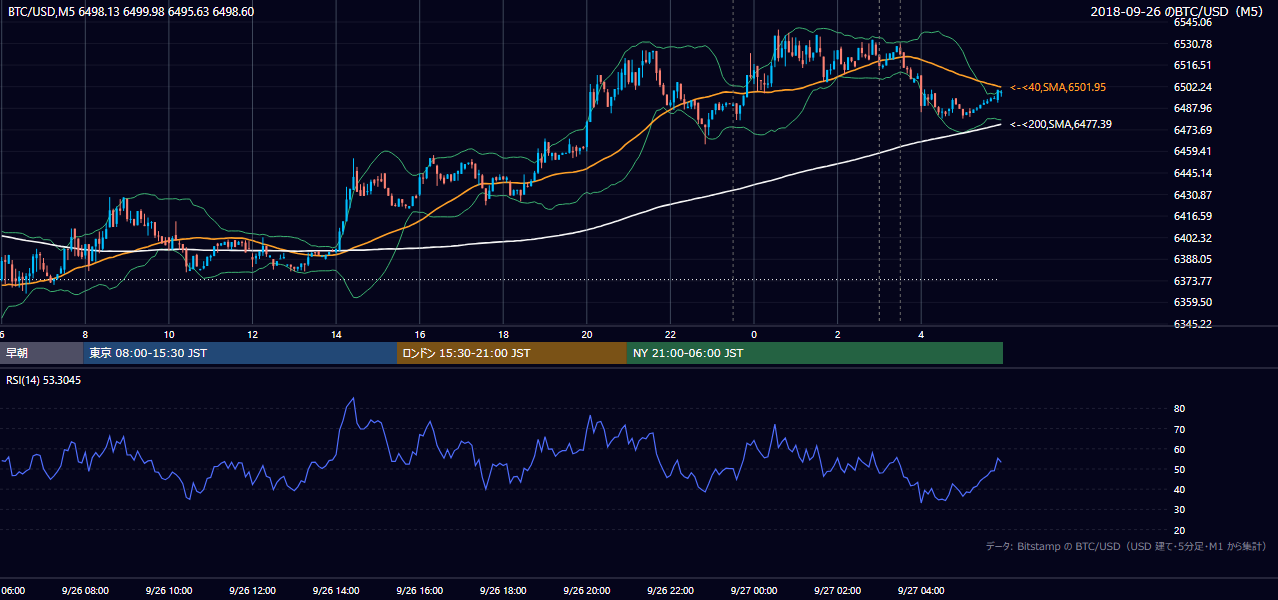Click the NY 21:00-06:00 JST session bar
The image size is (1278, 600).
(x=815, y=353)
